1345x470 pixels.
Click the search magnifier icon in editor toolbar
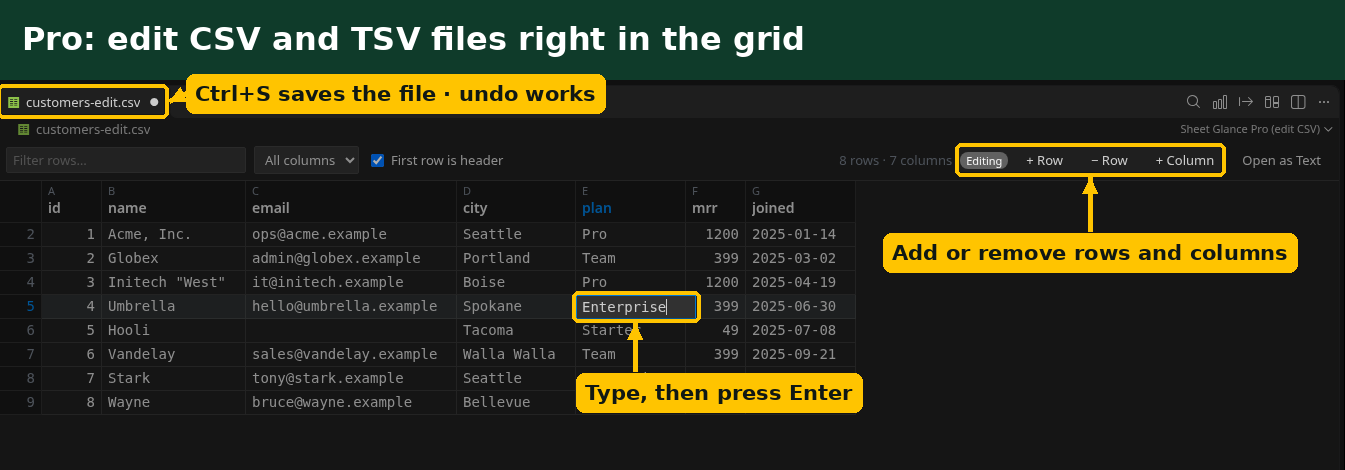coord(1193,102)
